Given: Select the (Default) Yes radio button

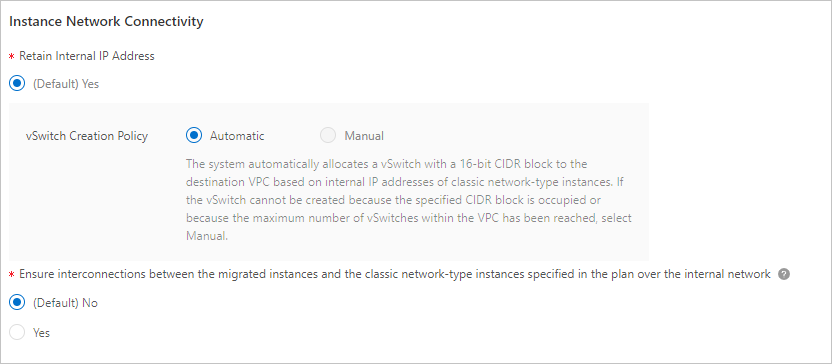Looking at the screenshot, I should pyautogui.click(x=18, y=84).
